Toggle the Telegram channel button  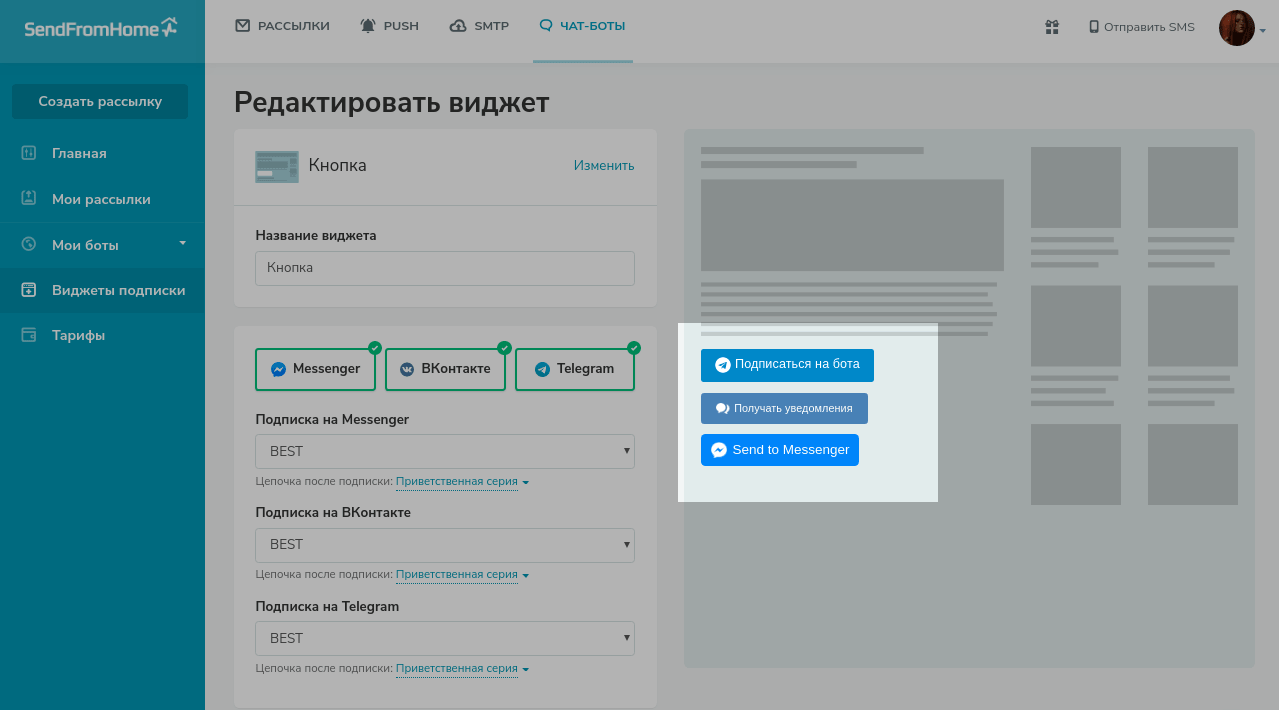(x=575, y=369)
